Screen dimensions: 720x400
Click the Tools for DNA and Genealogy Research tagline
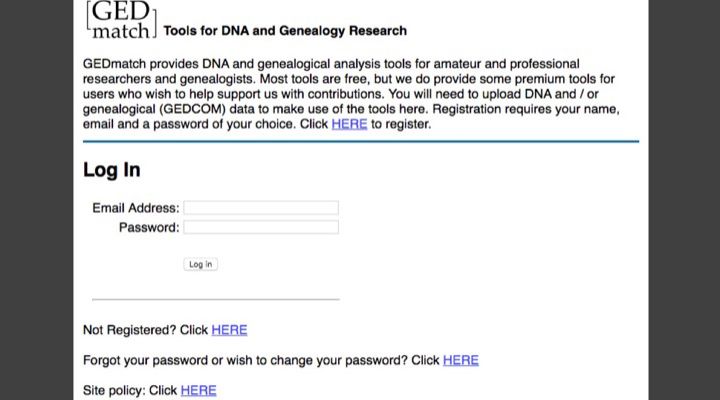coord(284,31)
